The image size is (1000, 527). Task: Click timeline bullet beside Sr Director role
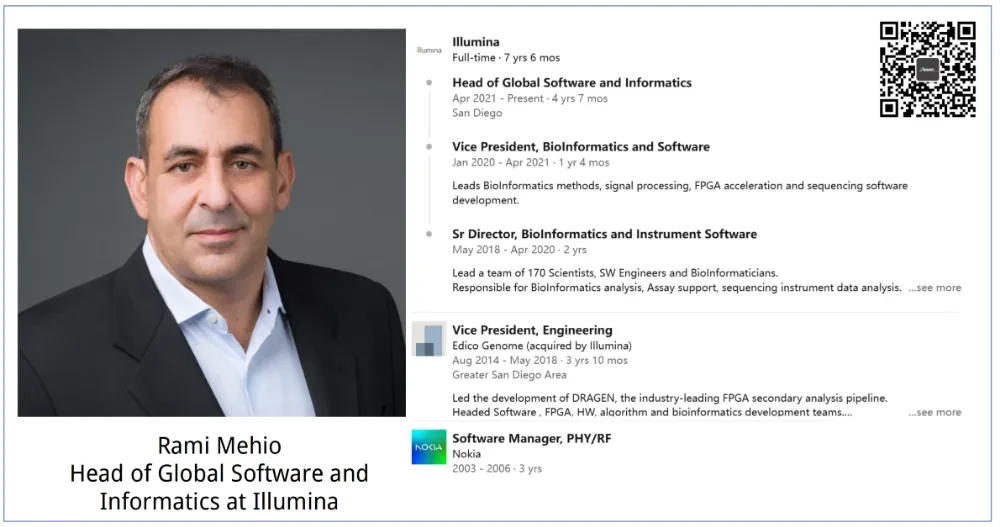pyautogui.click(x=429, y=234)
